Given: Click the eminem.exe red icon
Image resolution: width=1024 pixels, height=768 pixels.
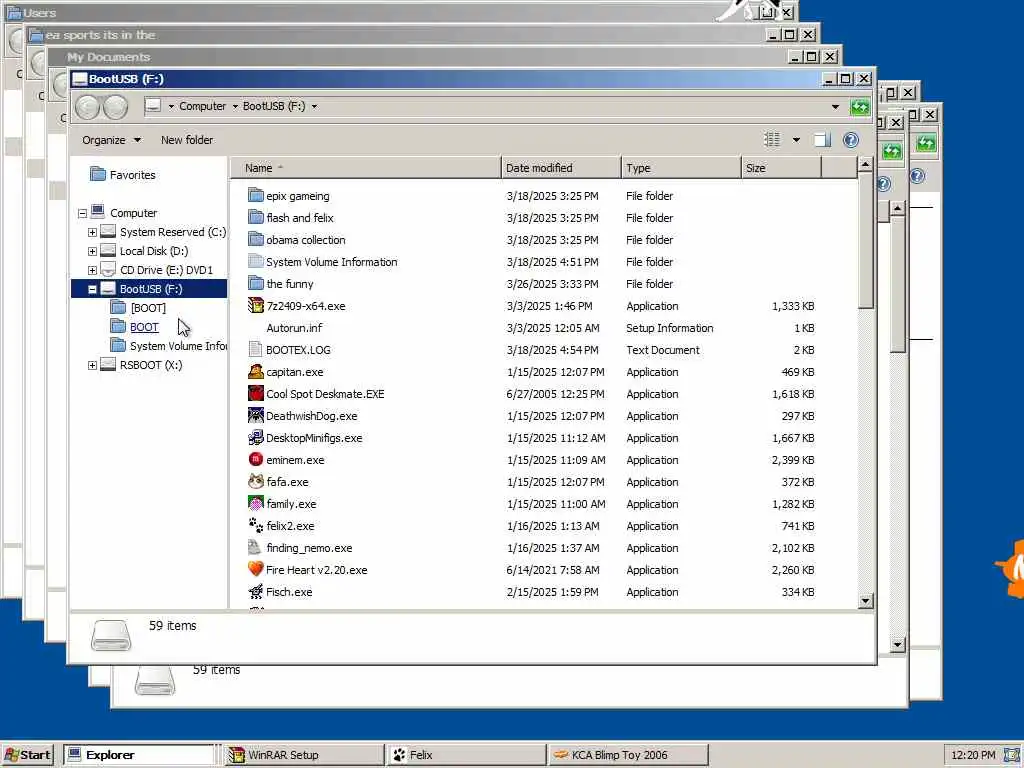Looking at the screenshot, I should tap(255, 459).
